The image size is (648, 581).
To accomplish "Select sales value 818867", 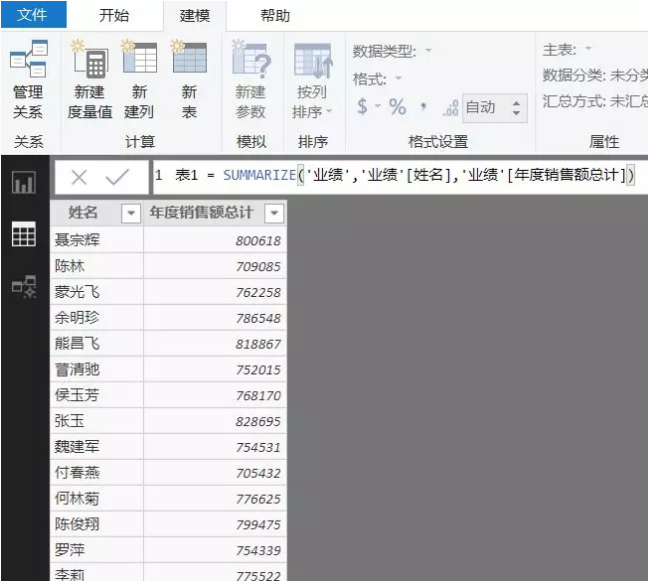I will click(215, 344).
